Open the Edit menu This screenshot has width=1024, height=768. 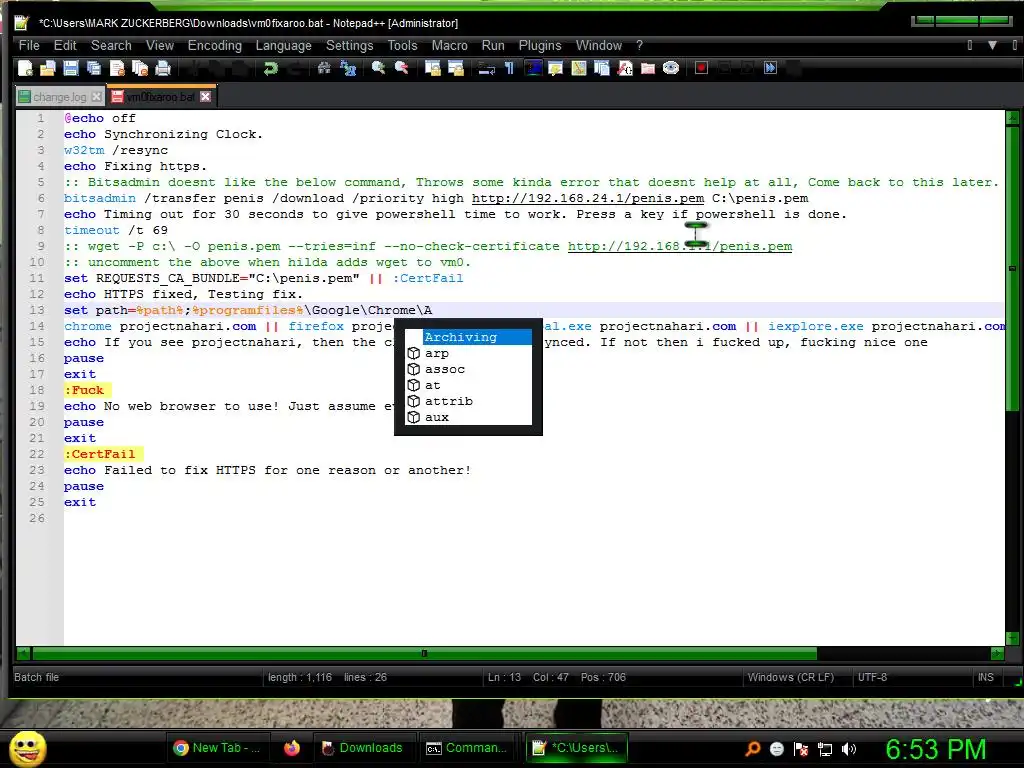click(65, 45)
